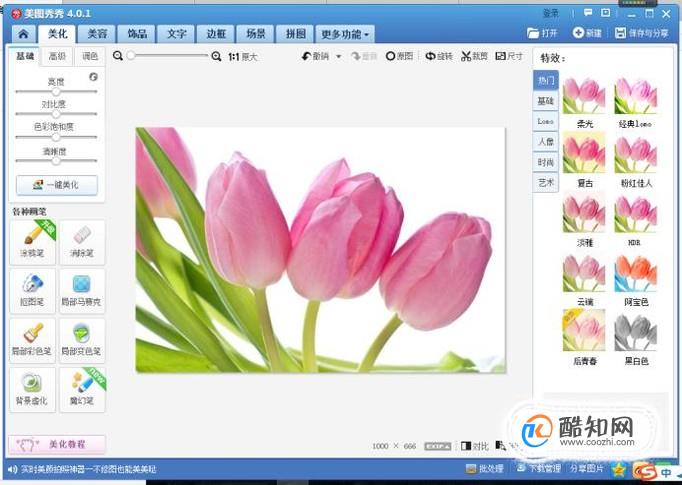This screenshot has height=485, width=682.
Task: Choose the 局部变色笔 recolor tool
Action: point(82,341)
